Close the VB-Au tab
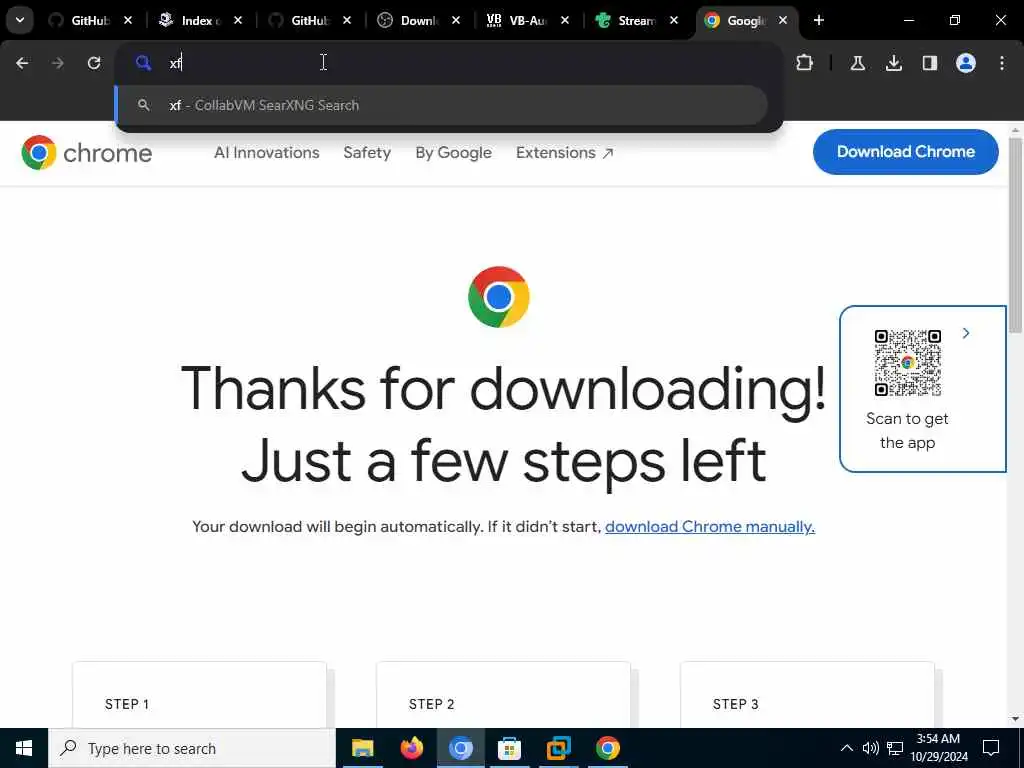 [x=565, y=20]
